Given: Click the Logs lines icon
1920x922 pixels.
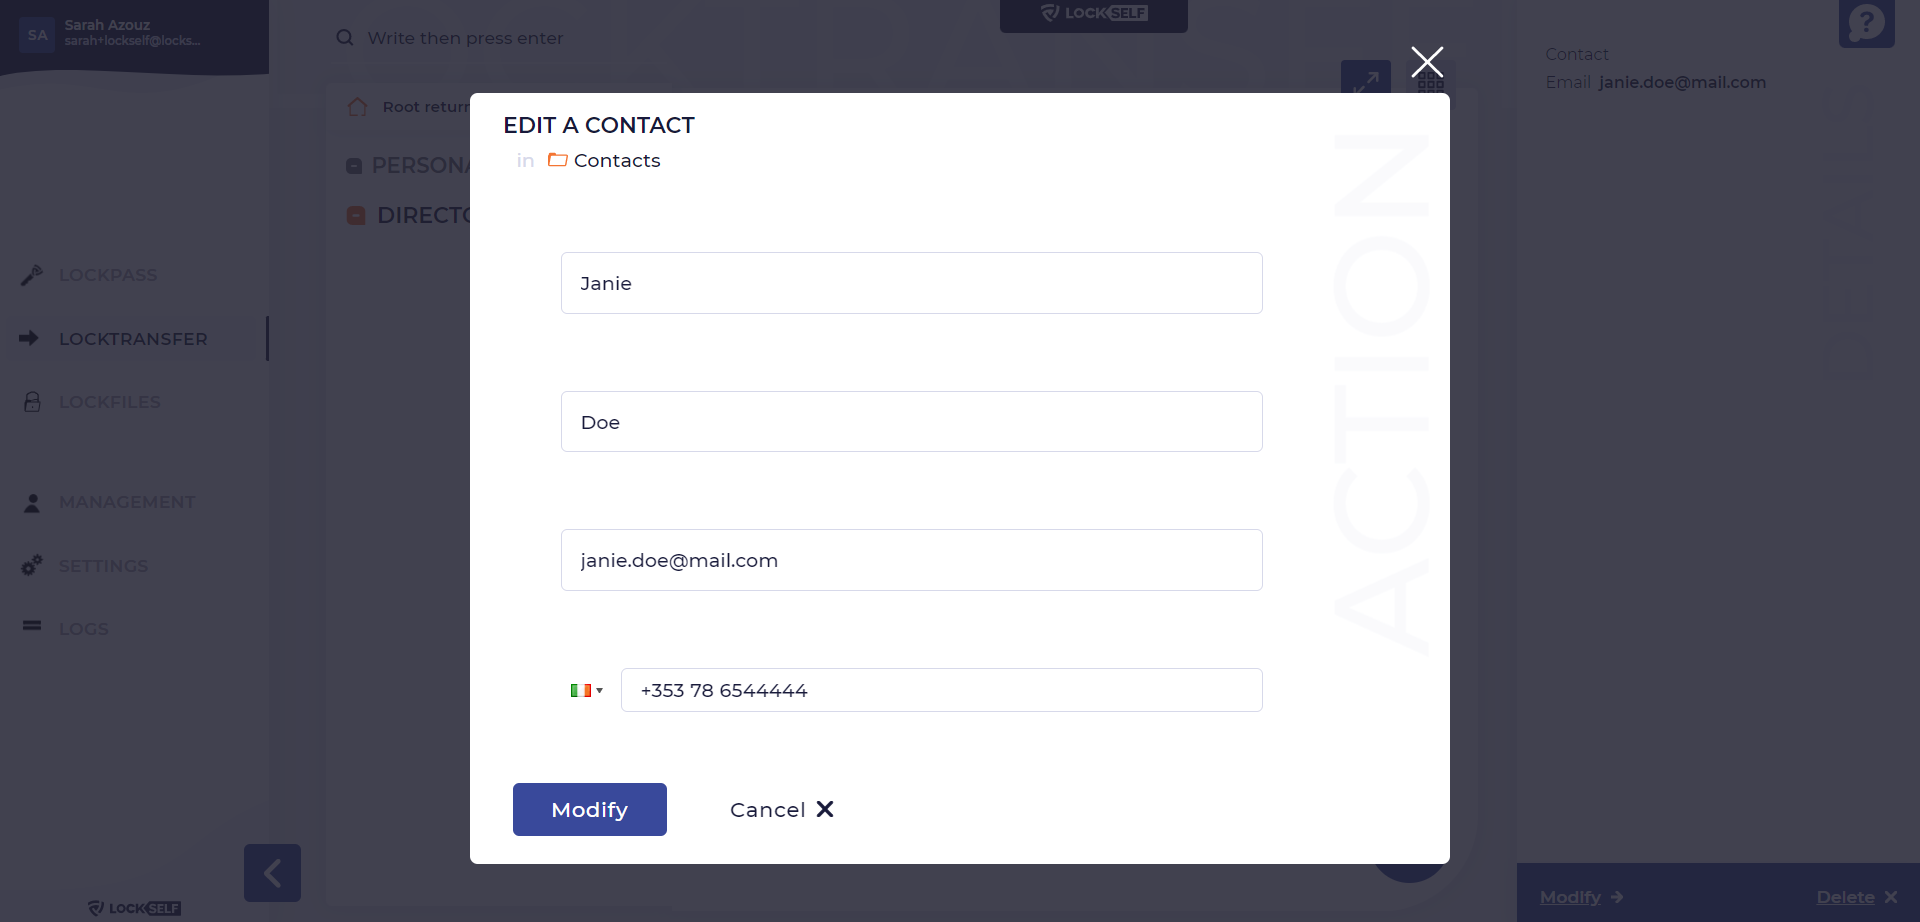Looking at the screenshot, I should click(x=32, y=626).
